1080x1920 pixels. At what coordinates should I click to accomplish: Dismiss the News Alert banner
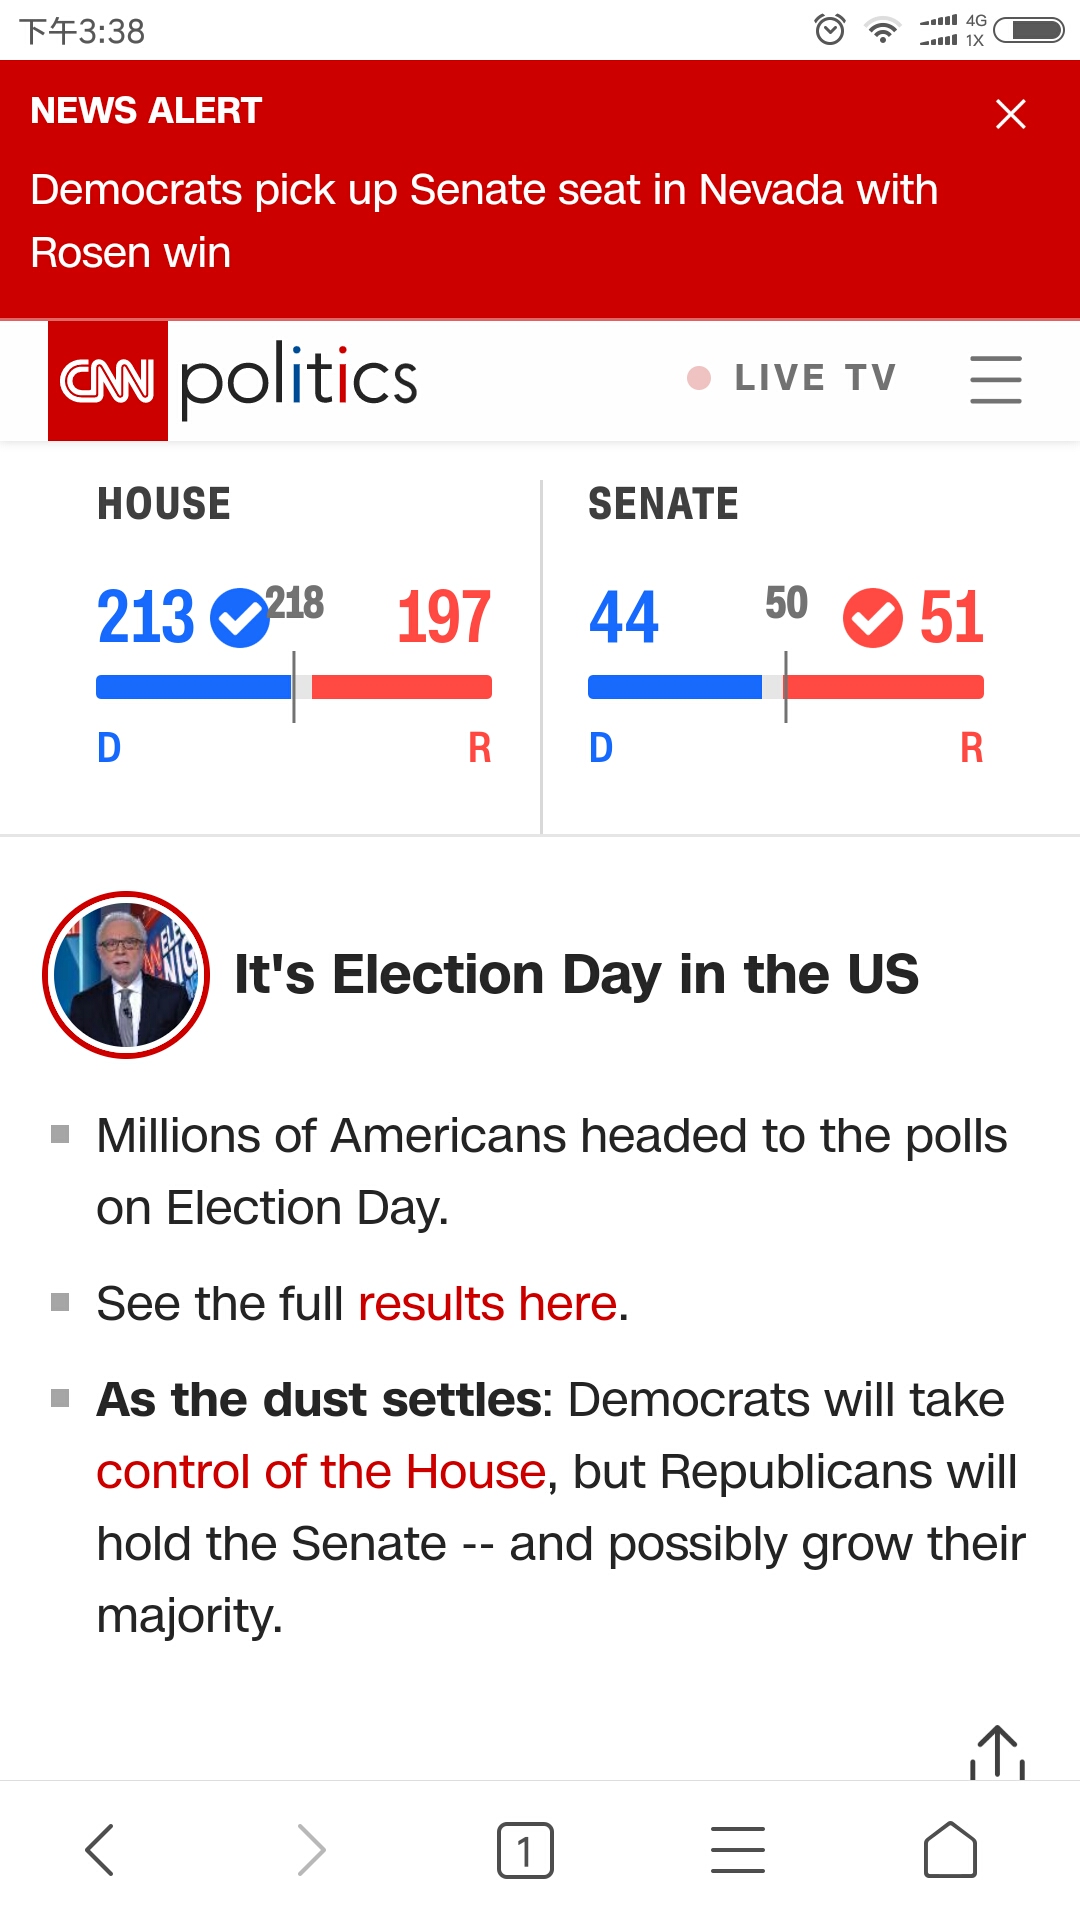pos(1011,114)
